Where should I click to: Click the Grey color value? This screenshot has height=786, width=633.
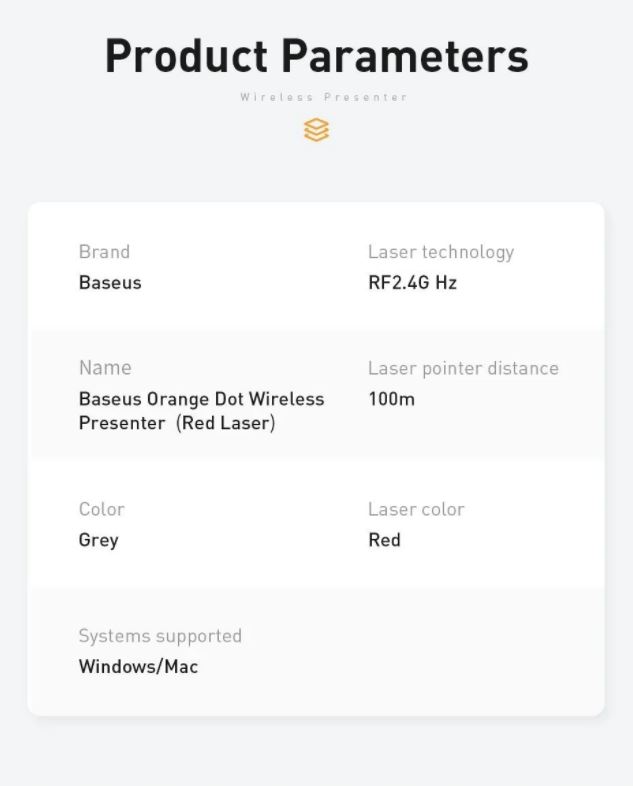tap(99, 541)
